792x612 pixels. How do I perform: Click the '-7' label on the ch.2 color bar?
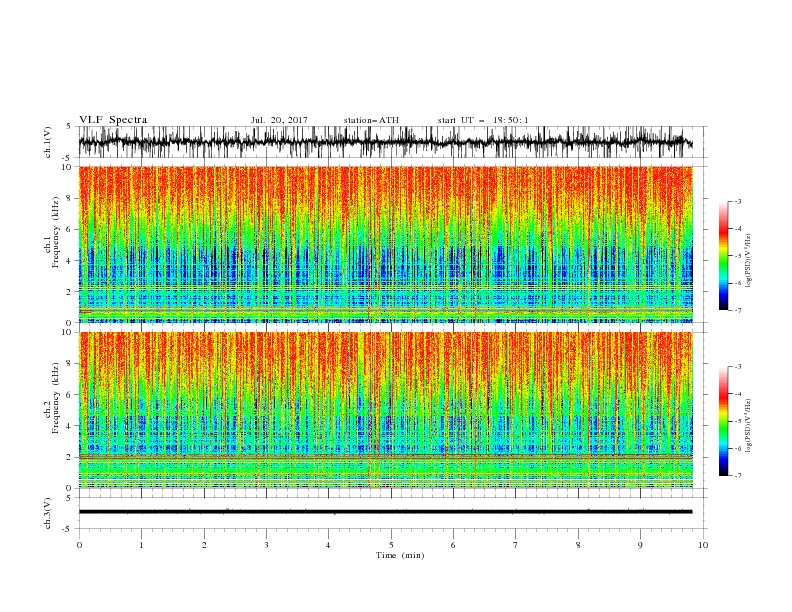[x=737, y=475]
